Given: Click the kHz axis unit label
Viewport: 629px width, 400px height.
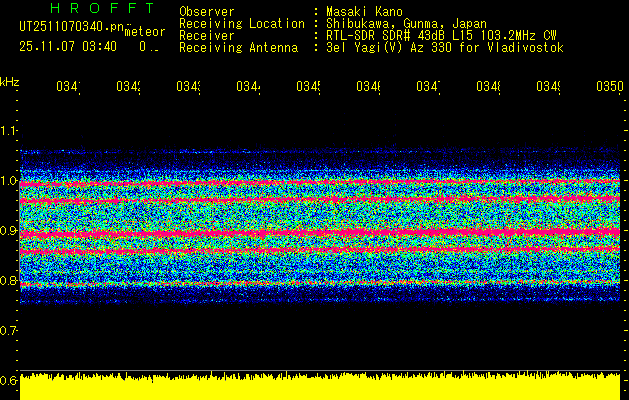Looking at the screenshot, I should tap(9, 83).
